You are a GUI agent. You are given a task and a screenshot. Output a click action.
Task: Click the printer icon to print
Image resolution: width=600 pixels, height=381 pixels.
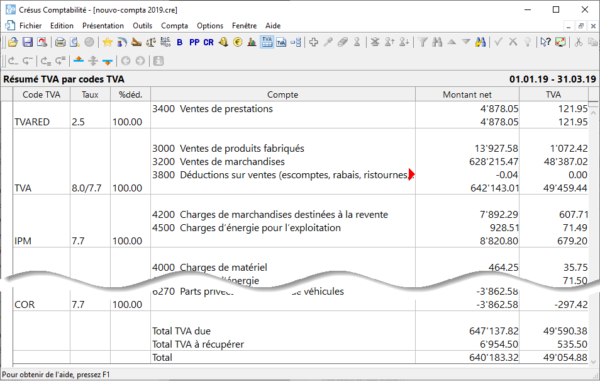click(60, 42)
